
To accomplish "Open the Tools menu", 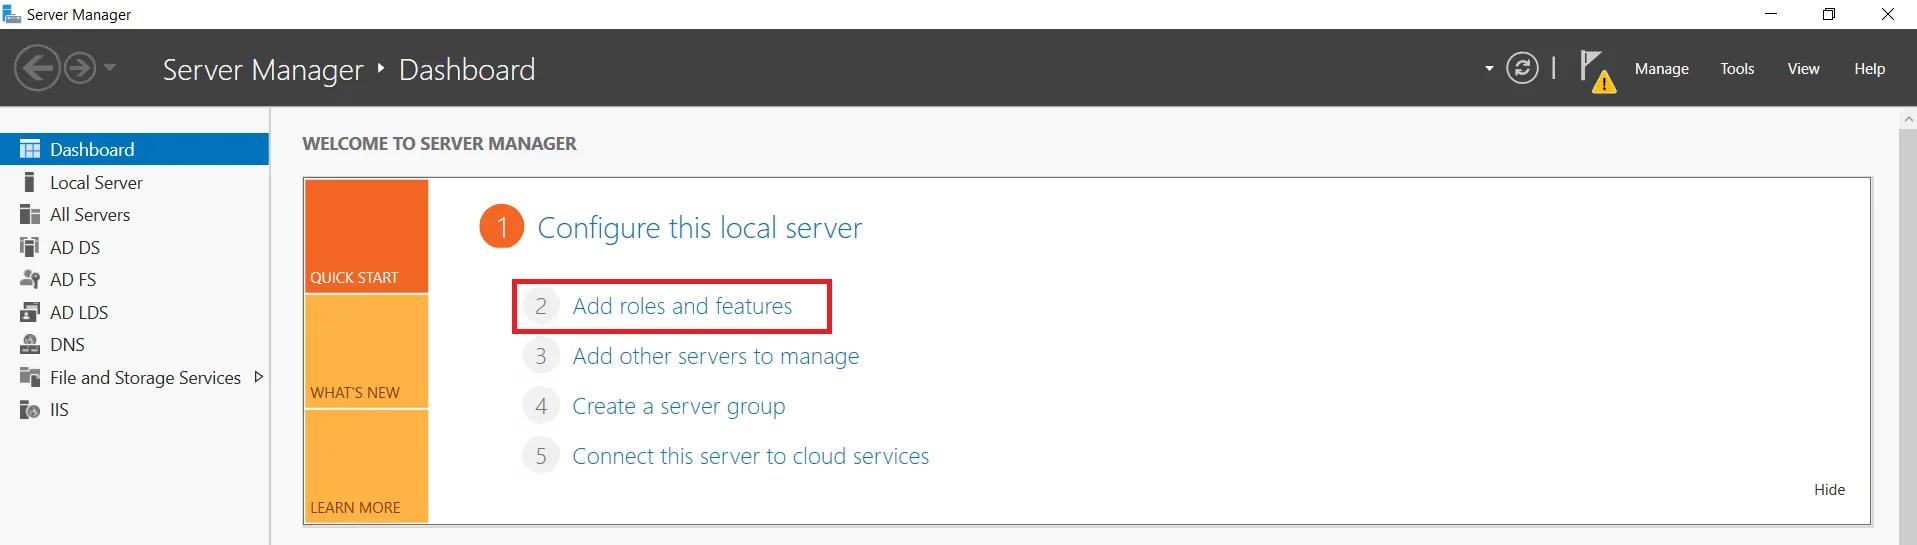I will [1737, 68].
